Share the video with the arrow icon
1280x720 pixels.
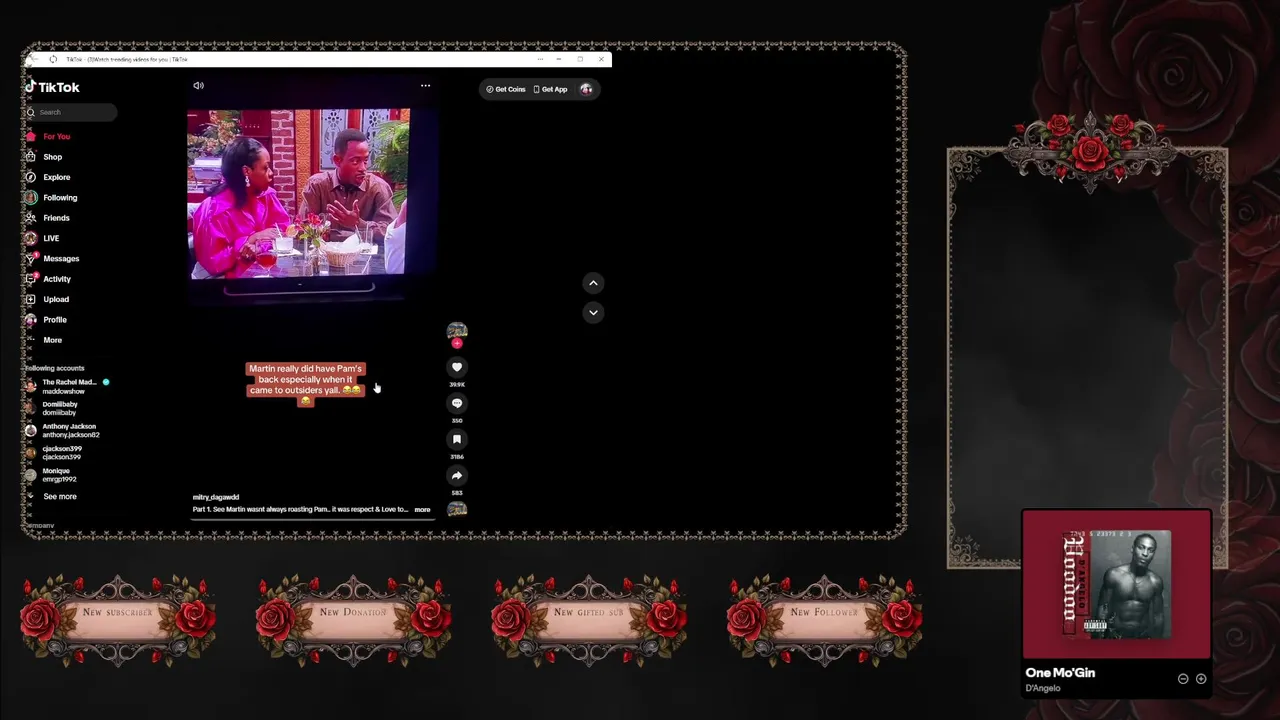[457, 475]
